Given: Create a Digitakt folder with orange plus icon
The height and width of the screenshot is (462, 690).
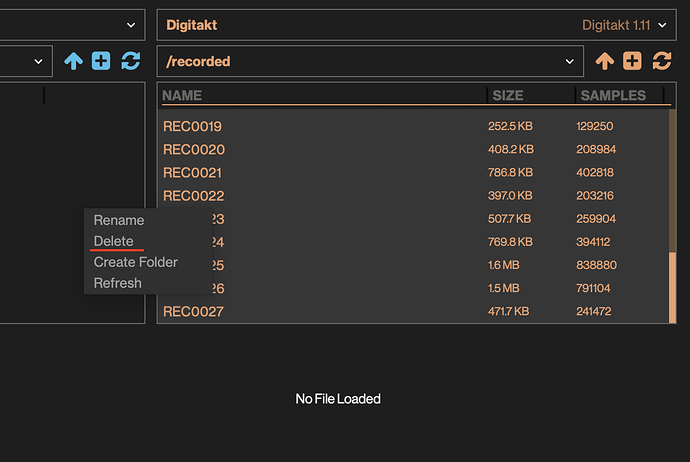Looking at the screenshot, I should pyautogui.click(x=632, y=61).
